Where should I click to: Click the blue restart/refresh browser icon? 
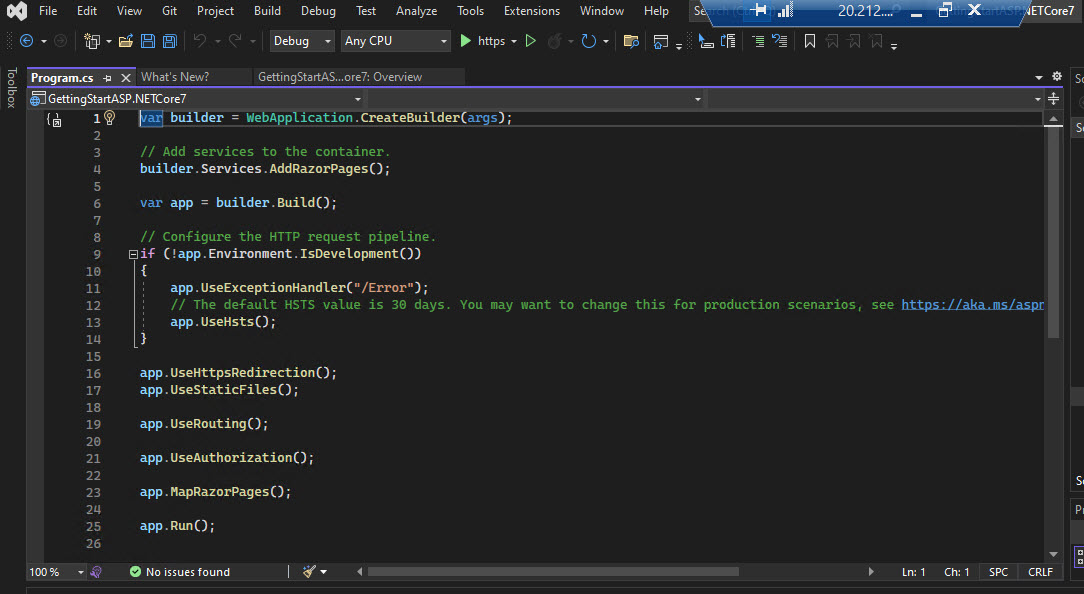tap(588, 41)
